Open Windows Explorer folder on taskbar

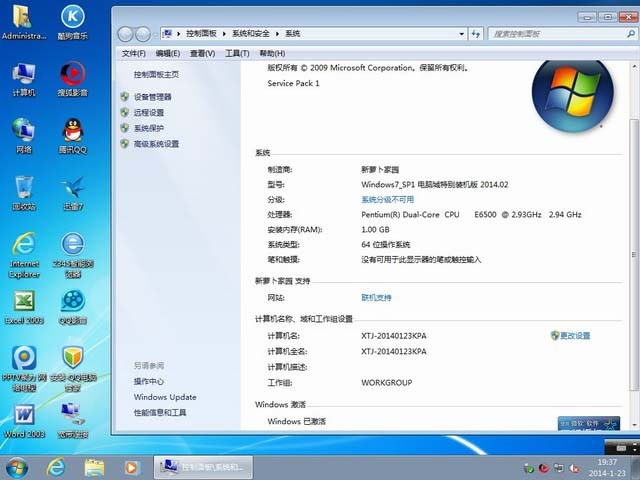pos(94,468)
